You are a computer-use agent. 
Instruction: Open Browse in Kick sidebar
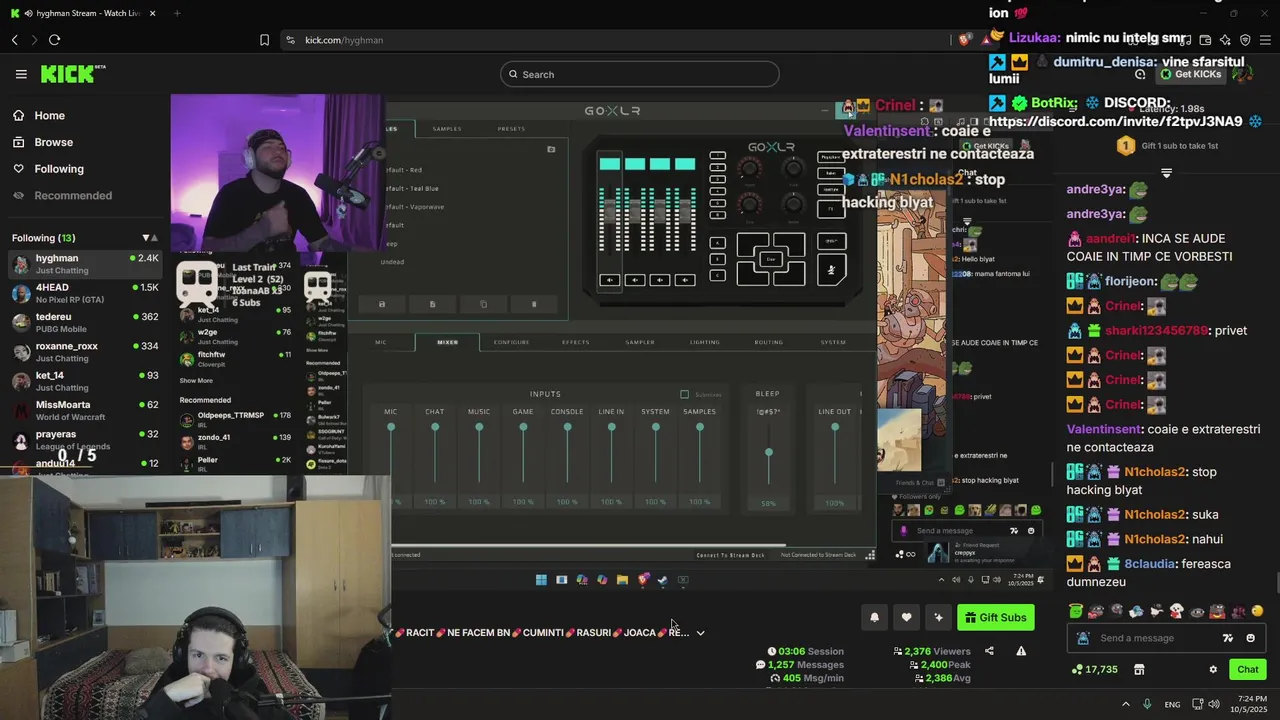pyautogui.click(x=53, y=142)
